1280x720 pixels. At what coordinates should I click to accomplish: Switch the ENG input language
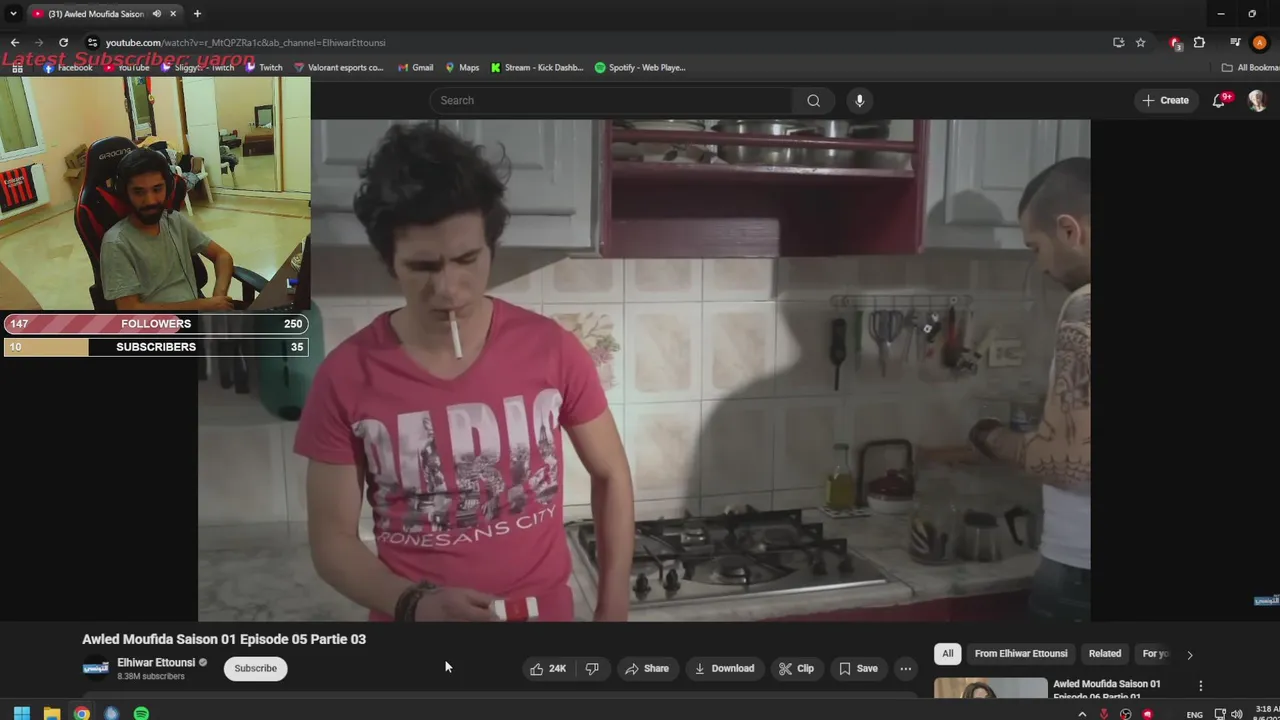pyautogui.click(x=1194, y=714)
